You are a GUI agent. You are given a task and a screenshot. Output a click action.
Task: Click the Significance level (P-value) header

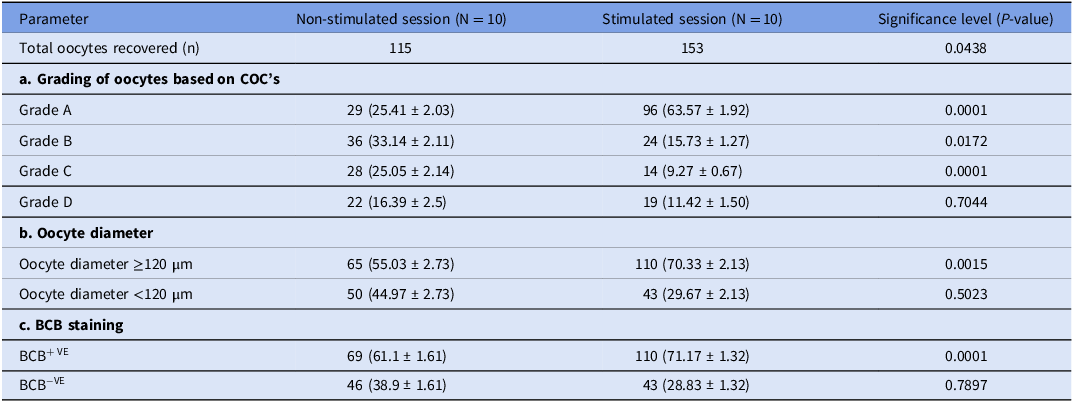965,18
